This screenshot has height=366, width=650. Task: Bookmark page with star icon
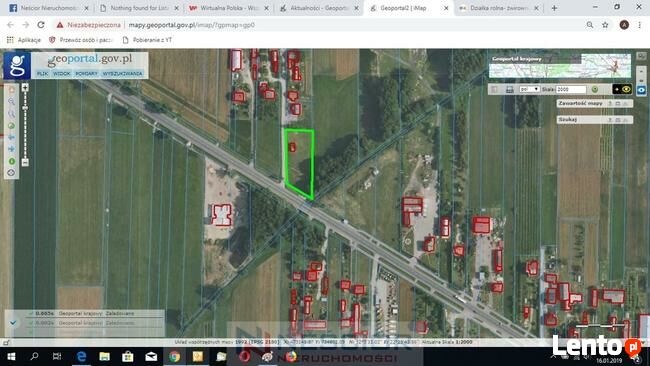click(605, 25)
